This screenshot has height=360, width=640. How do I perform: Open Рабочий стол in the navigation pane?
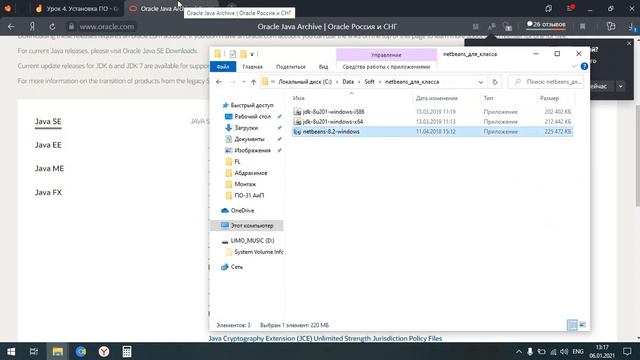[x=252, y=117]
